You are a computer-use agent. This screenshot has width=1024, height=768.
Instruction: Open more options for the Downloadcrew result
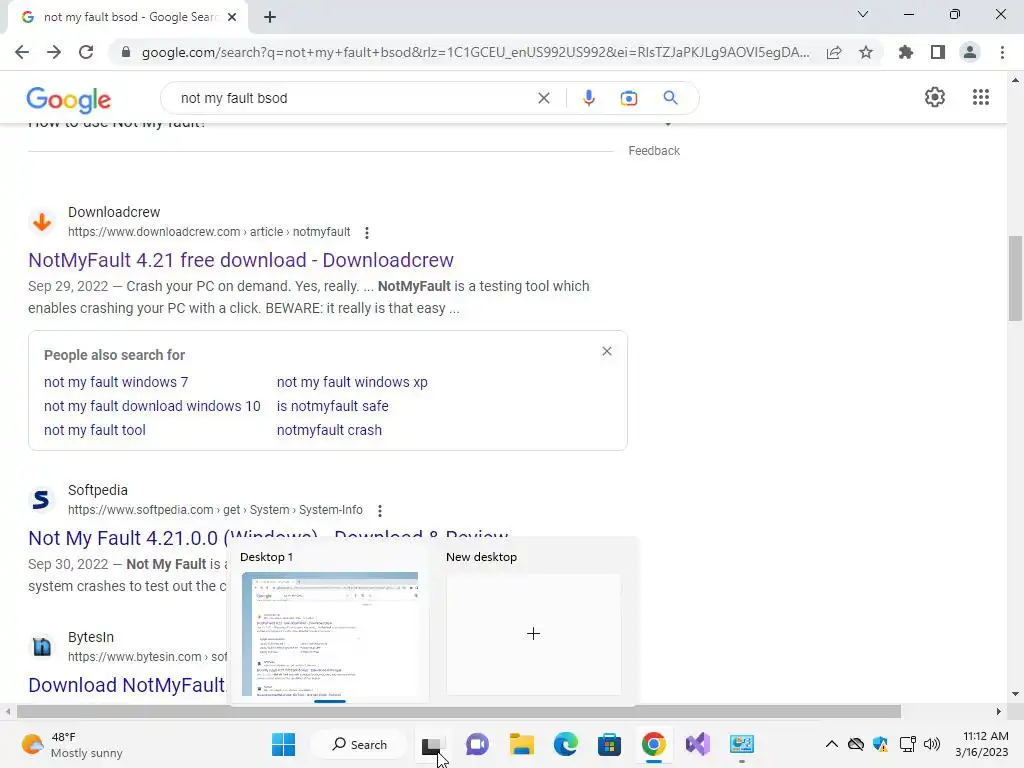click(x=367, y=232)
